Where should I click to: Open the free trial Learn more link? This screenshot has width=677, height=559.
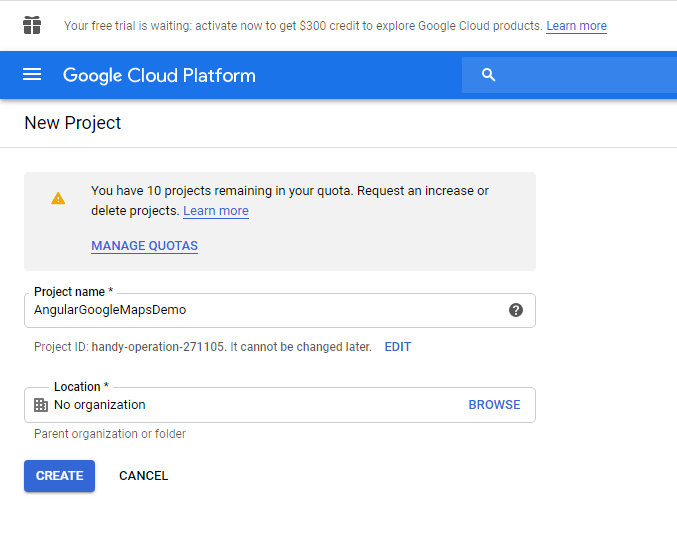pyautogui.click(x=576, y=26)
